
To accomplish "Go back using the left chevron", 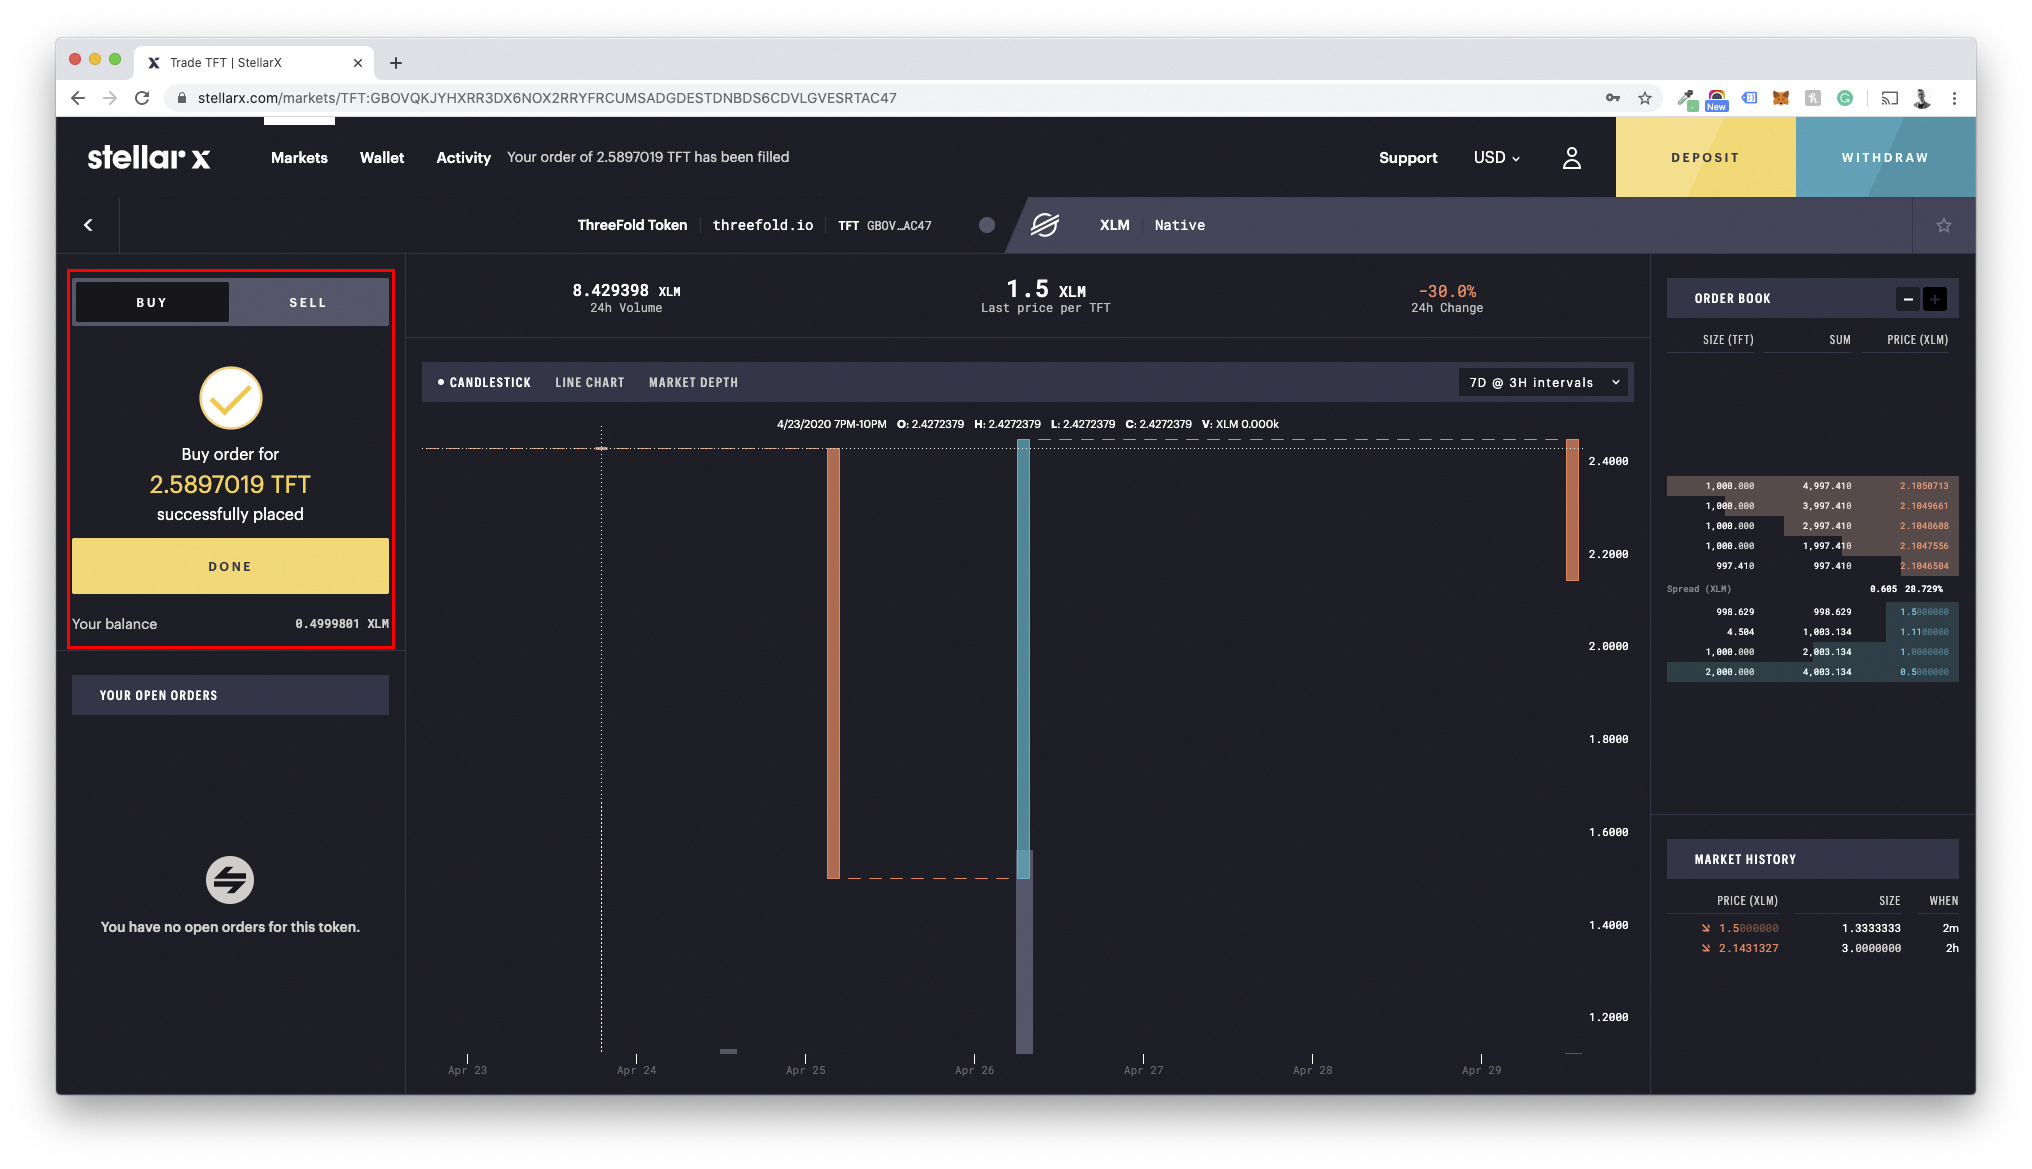I will [88, 225].
